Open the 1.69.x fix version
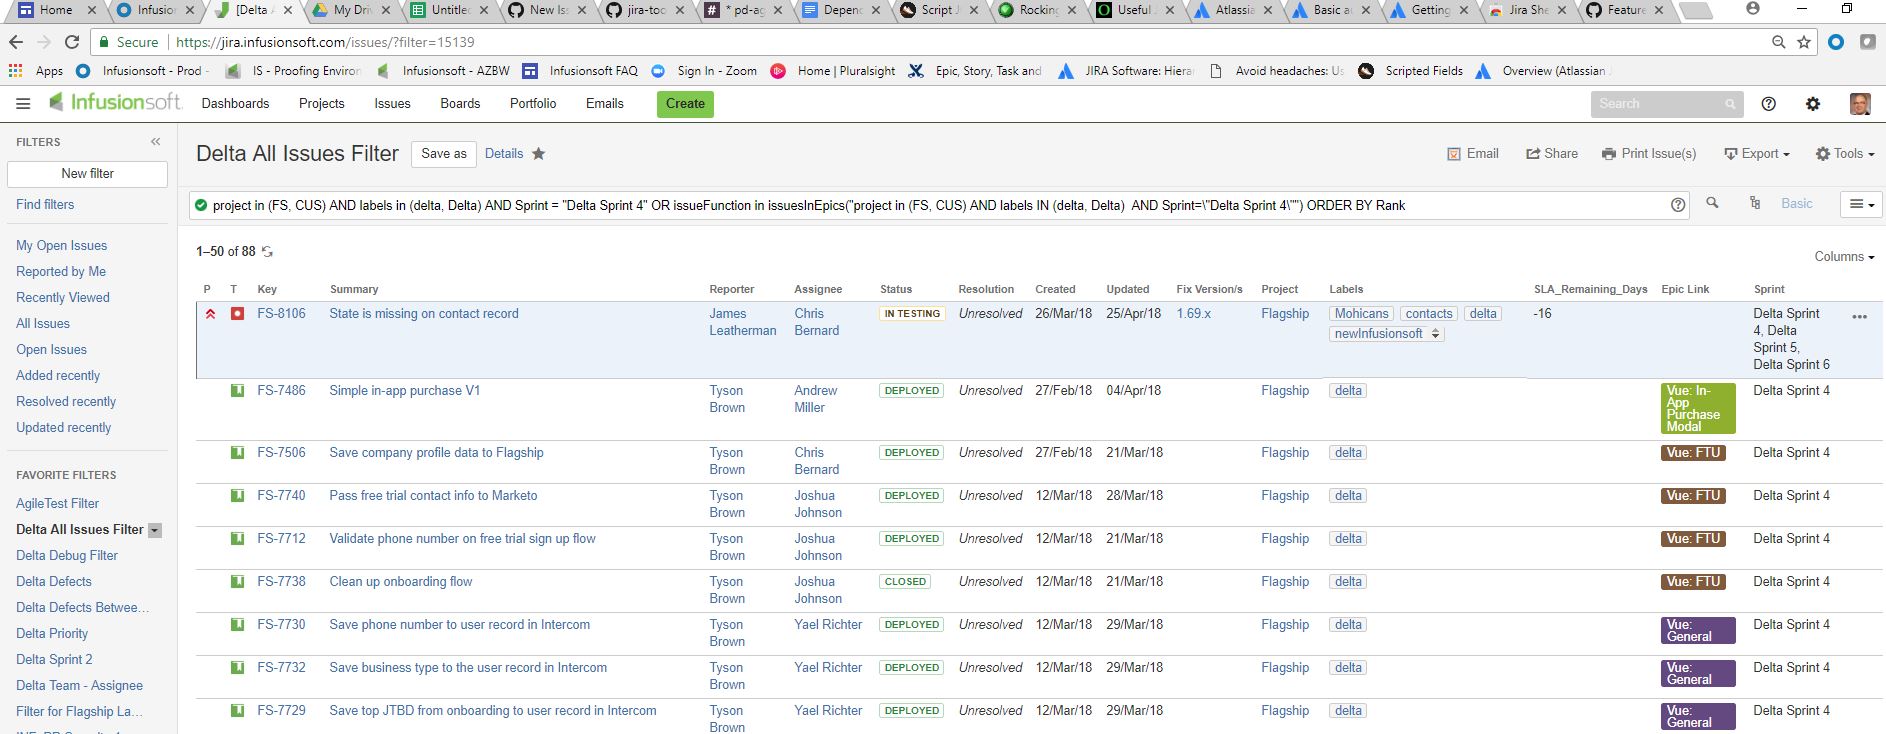Image resolution: width=1886 pixels, height=734 pixels. coord(1193,314)
